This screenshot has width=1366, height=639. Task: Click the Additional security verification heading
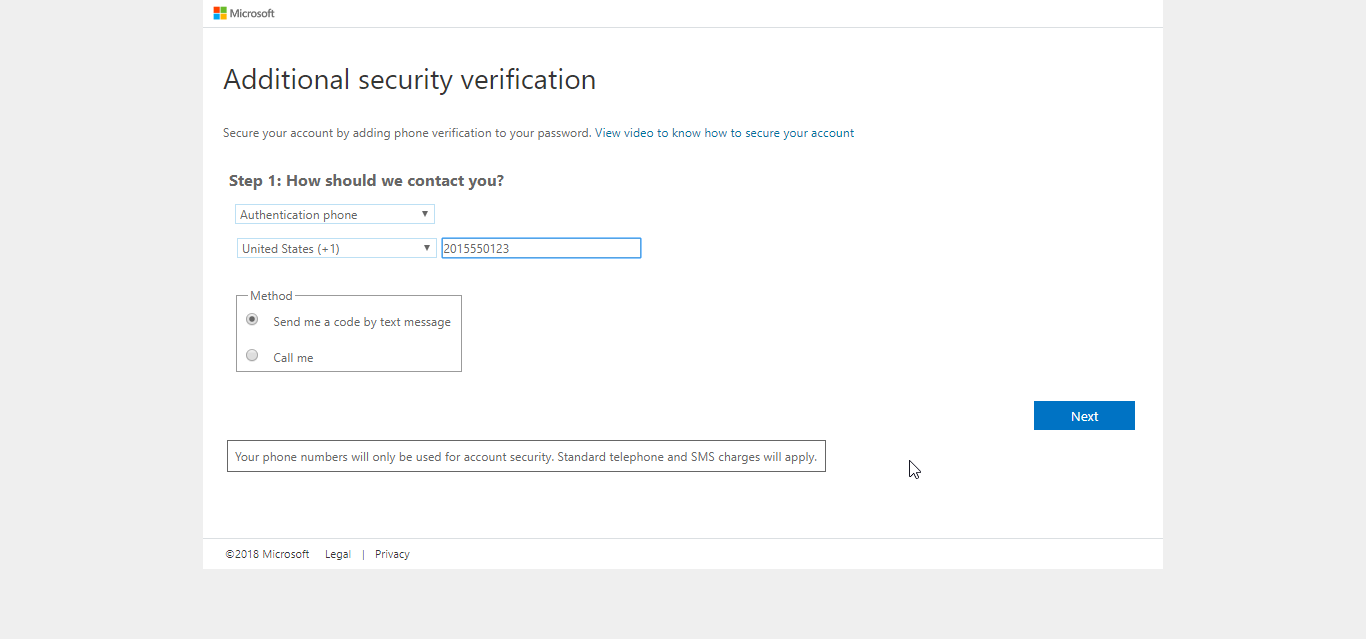tap(410, 80)
